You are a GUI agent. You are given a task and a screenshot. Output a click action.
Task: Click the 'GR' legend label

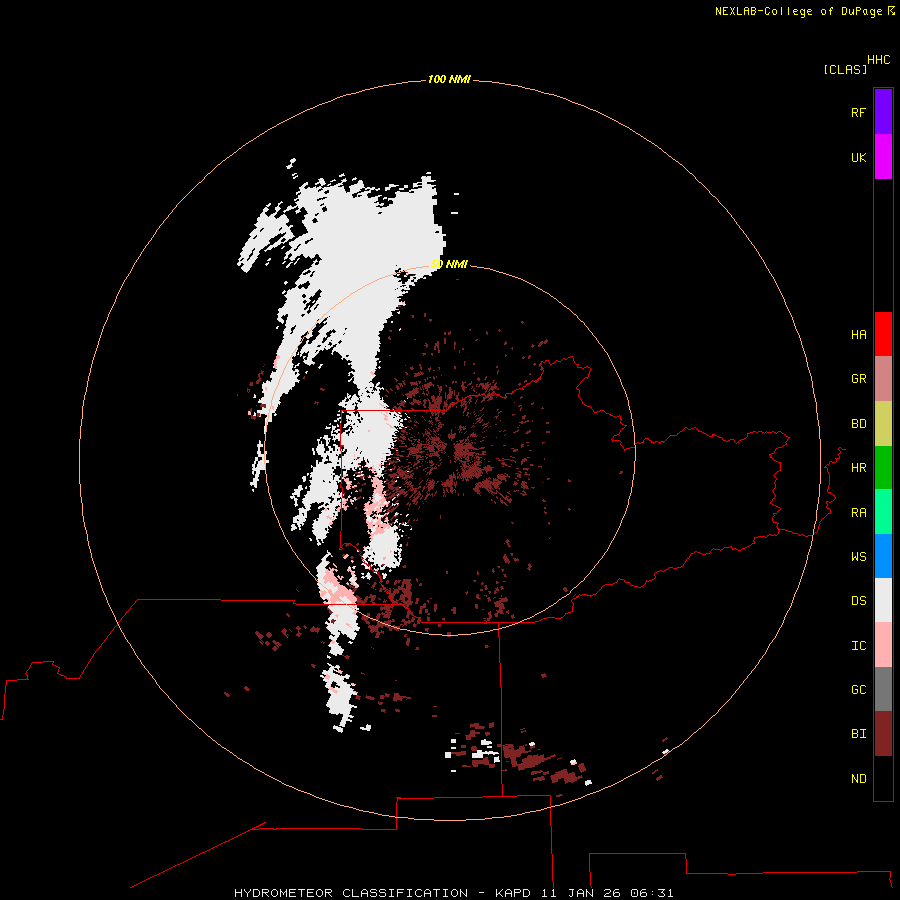(858, 379)
